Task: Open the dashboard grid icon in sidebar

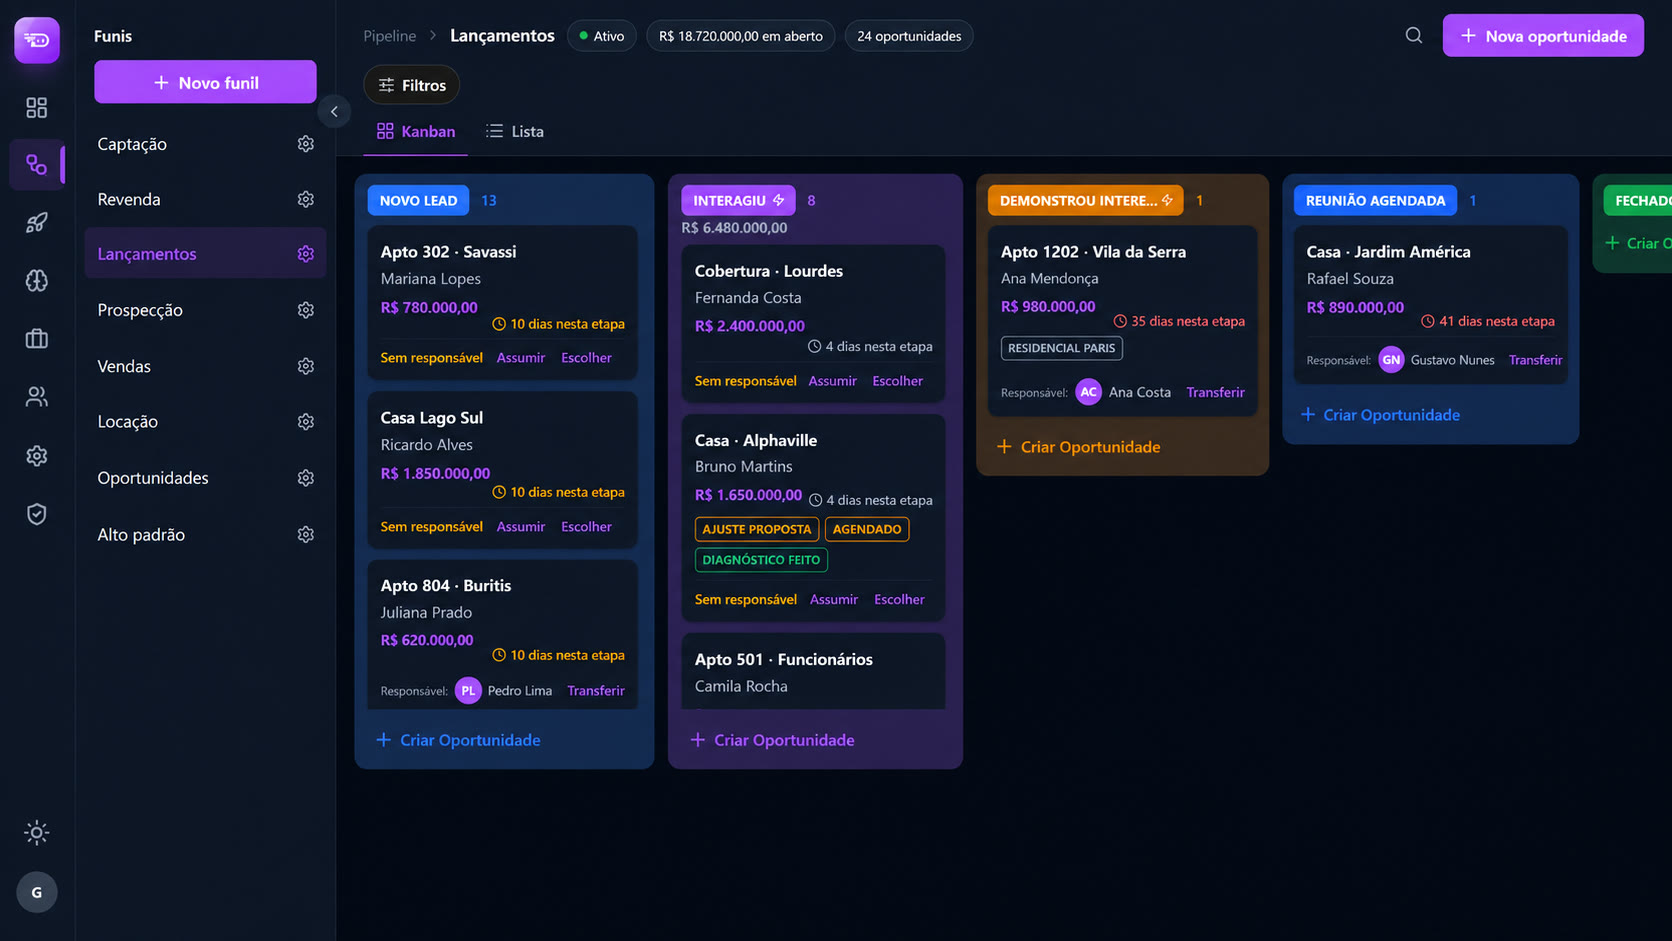Action: [x=37, y=107]
